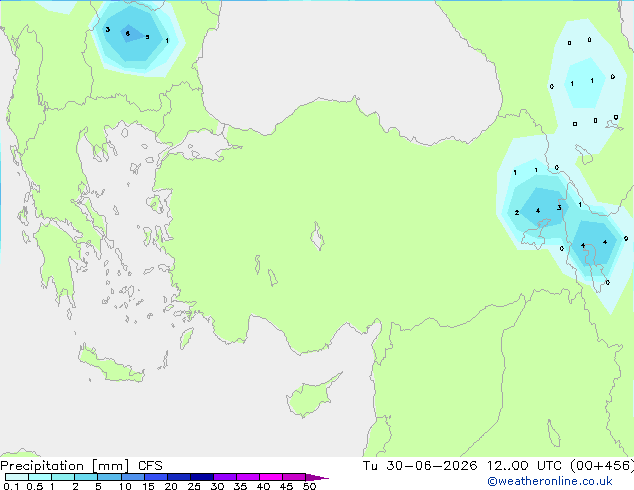Click the 40–45 mm legend color swatch
The image size is (634, 490).
271,477
